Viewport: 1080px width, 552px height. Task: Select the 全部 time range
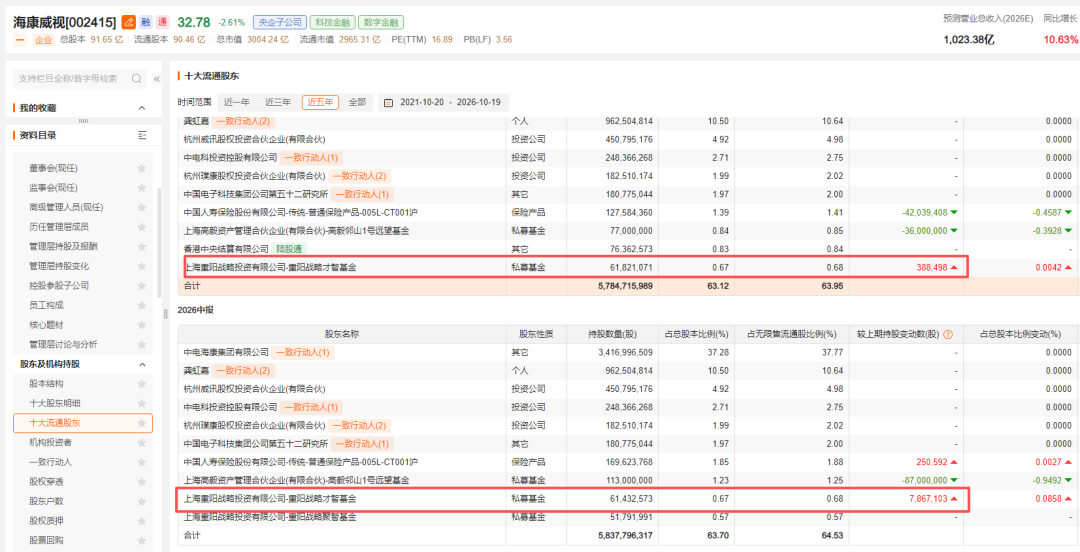click(x=357, y=103)
